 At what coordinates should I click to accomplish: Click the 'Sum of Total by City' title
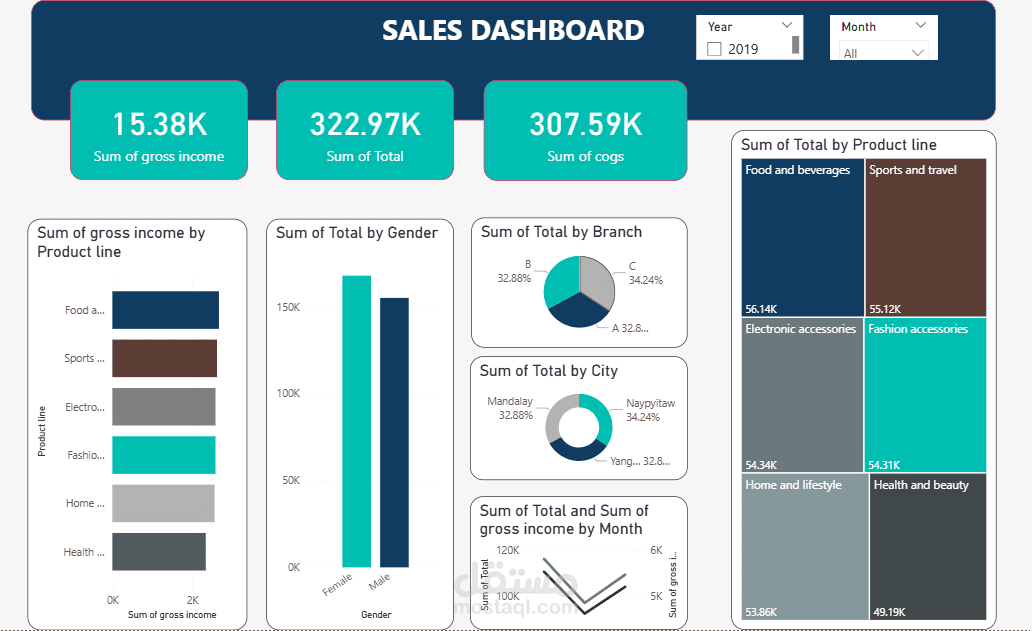tap(549, 371)
